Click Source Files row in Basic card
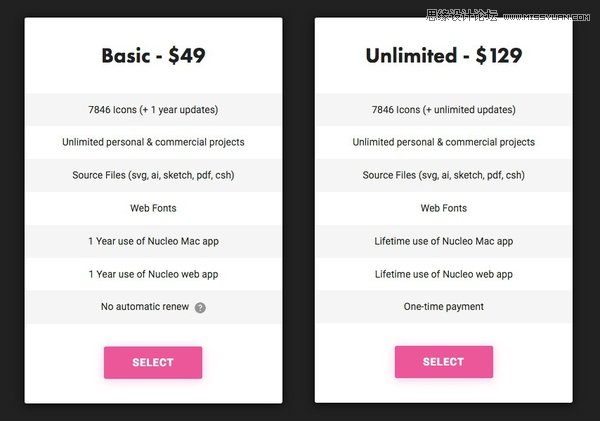Image resolution: width=600 pixels, height=421 pixels. 153,175
